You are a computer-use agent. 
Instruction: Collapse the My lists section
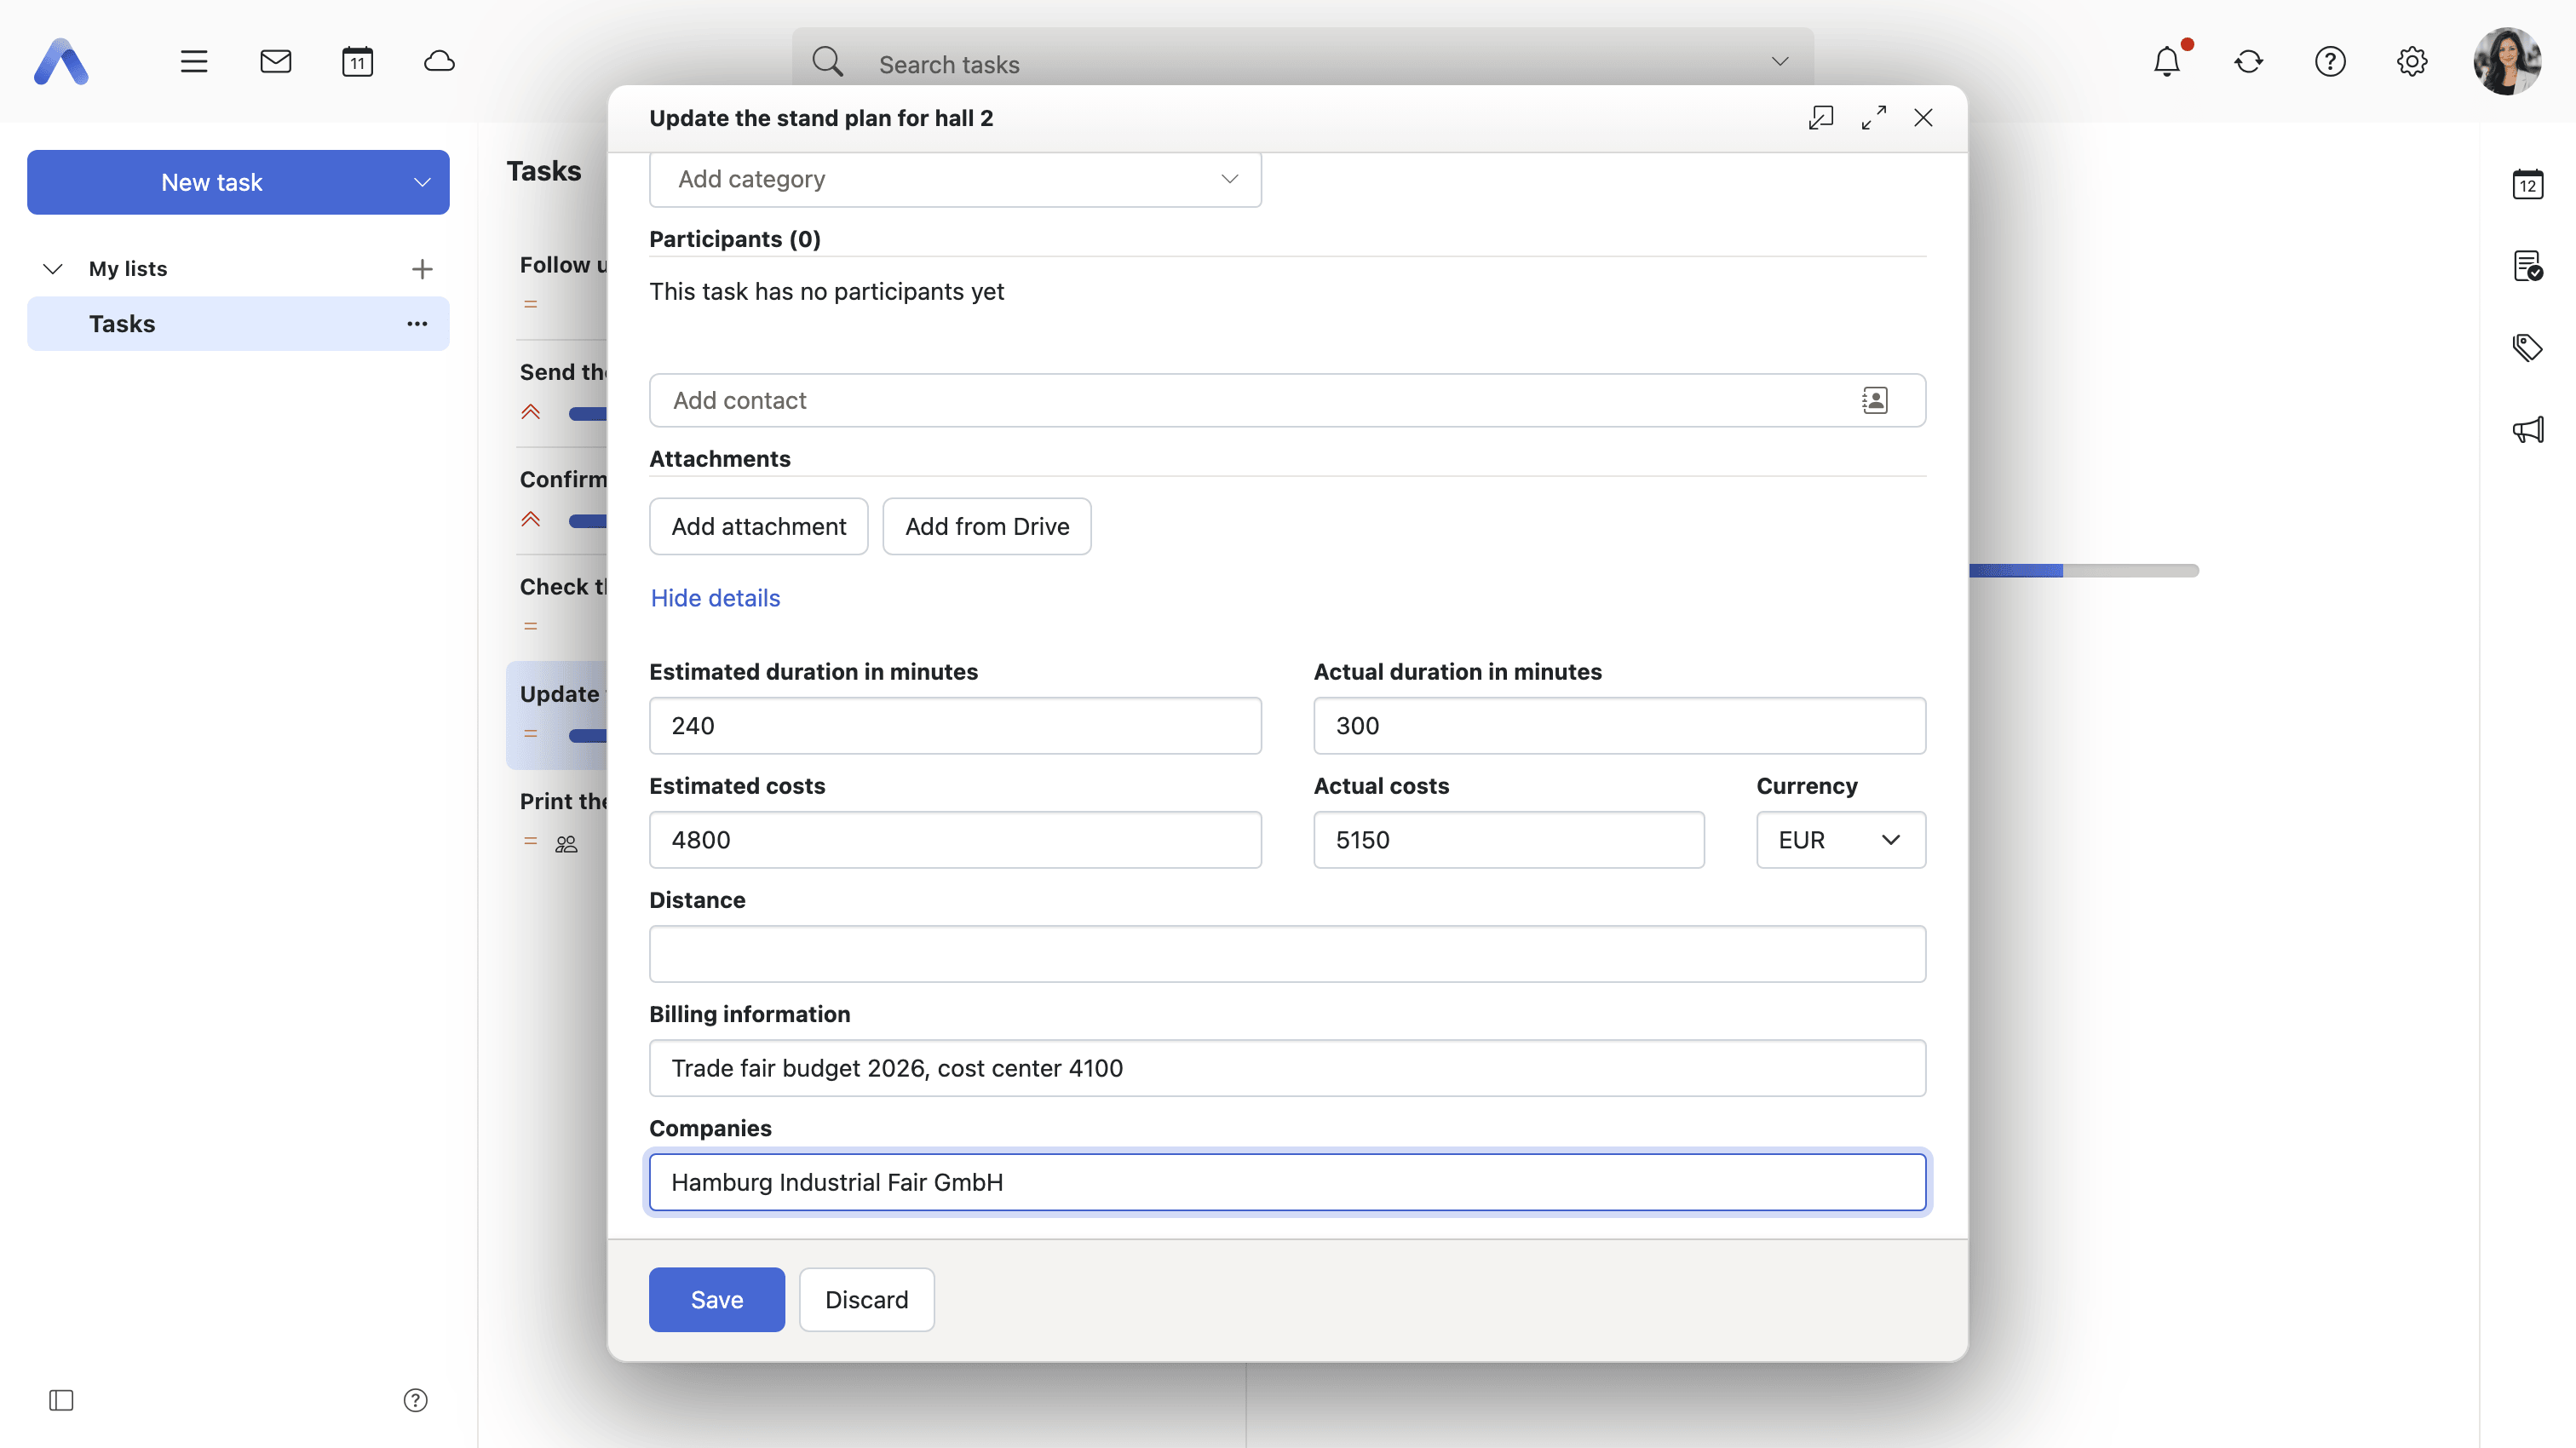click(x=53, y=269)
